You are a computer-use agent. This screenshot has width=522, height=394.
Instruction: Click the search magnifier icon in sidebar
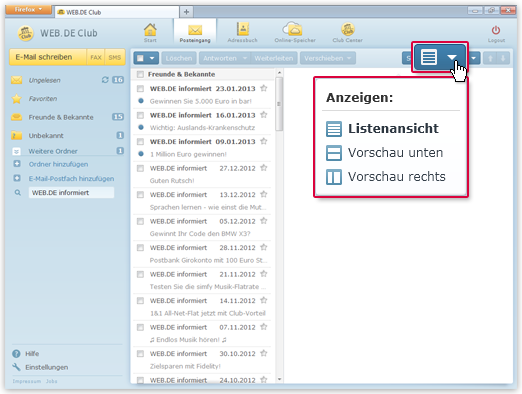[x=18, y=193]
